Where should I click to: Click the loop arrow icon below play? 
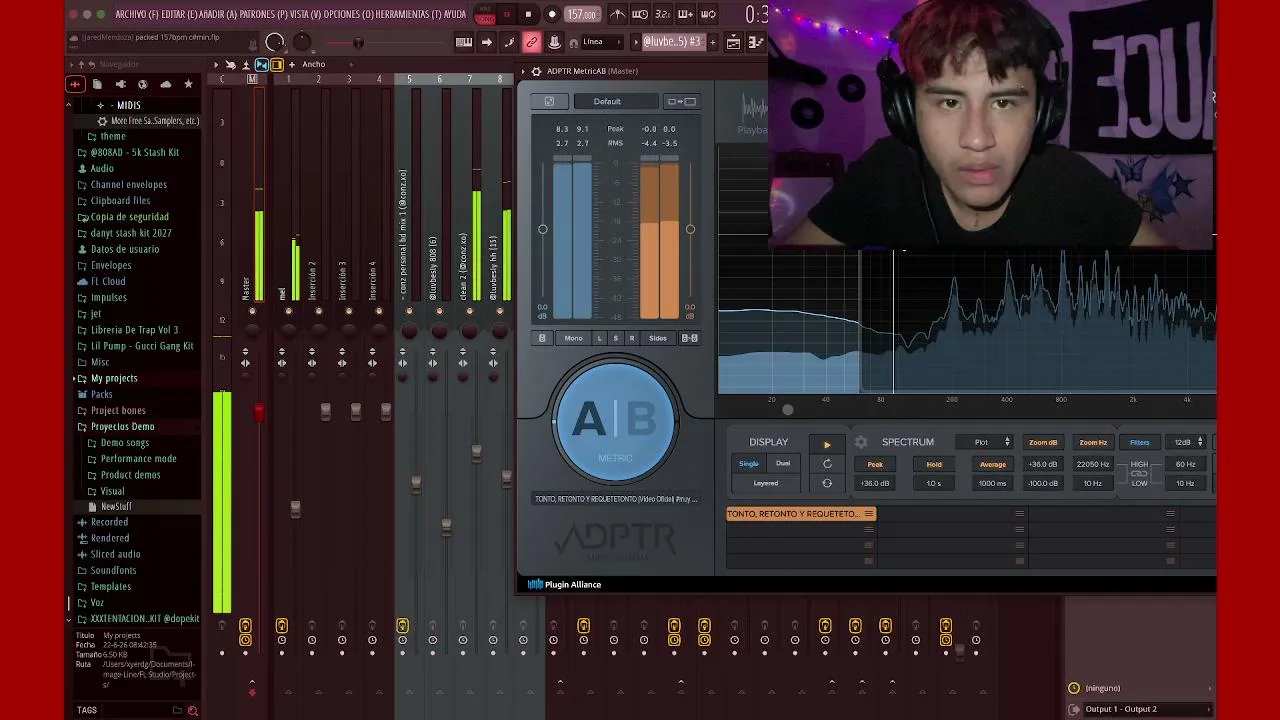(827, 464)
